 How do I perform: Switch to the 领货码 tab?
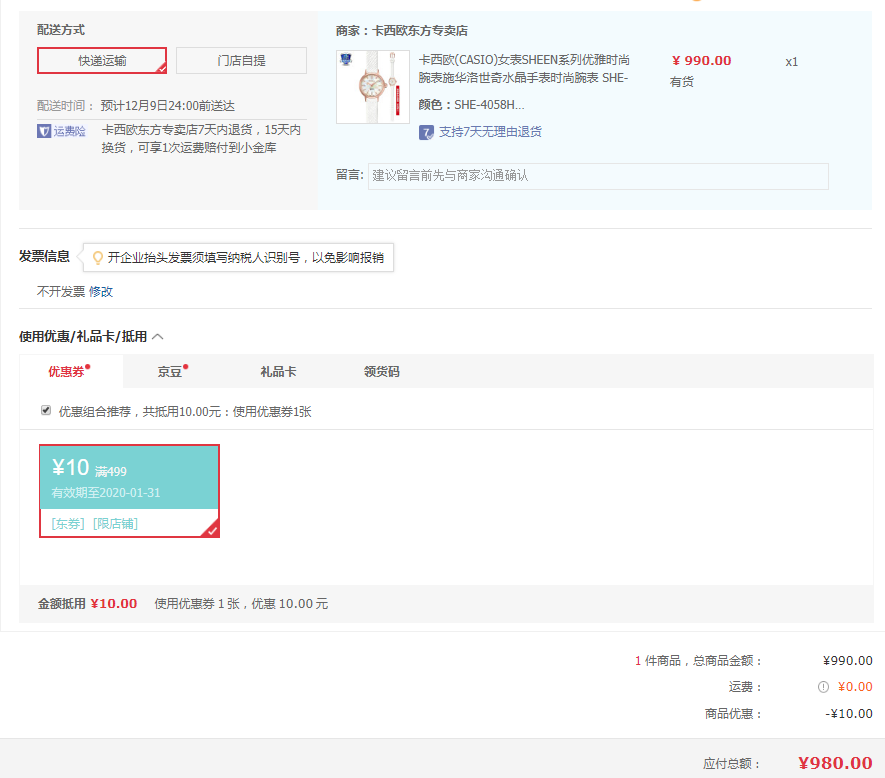click(x=382, y=371)
